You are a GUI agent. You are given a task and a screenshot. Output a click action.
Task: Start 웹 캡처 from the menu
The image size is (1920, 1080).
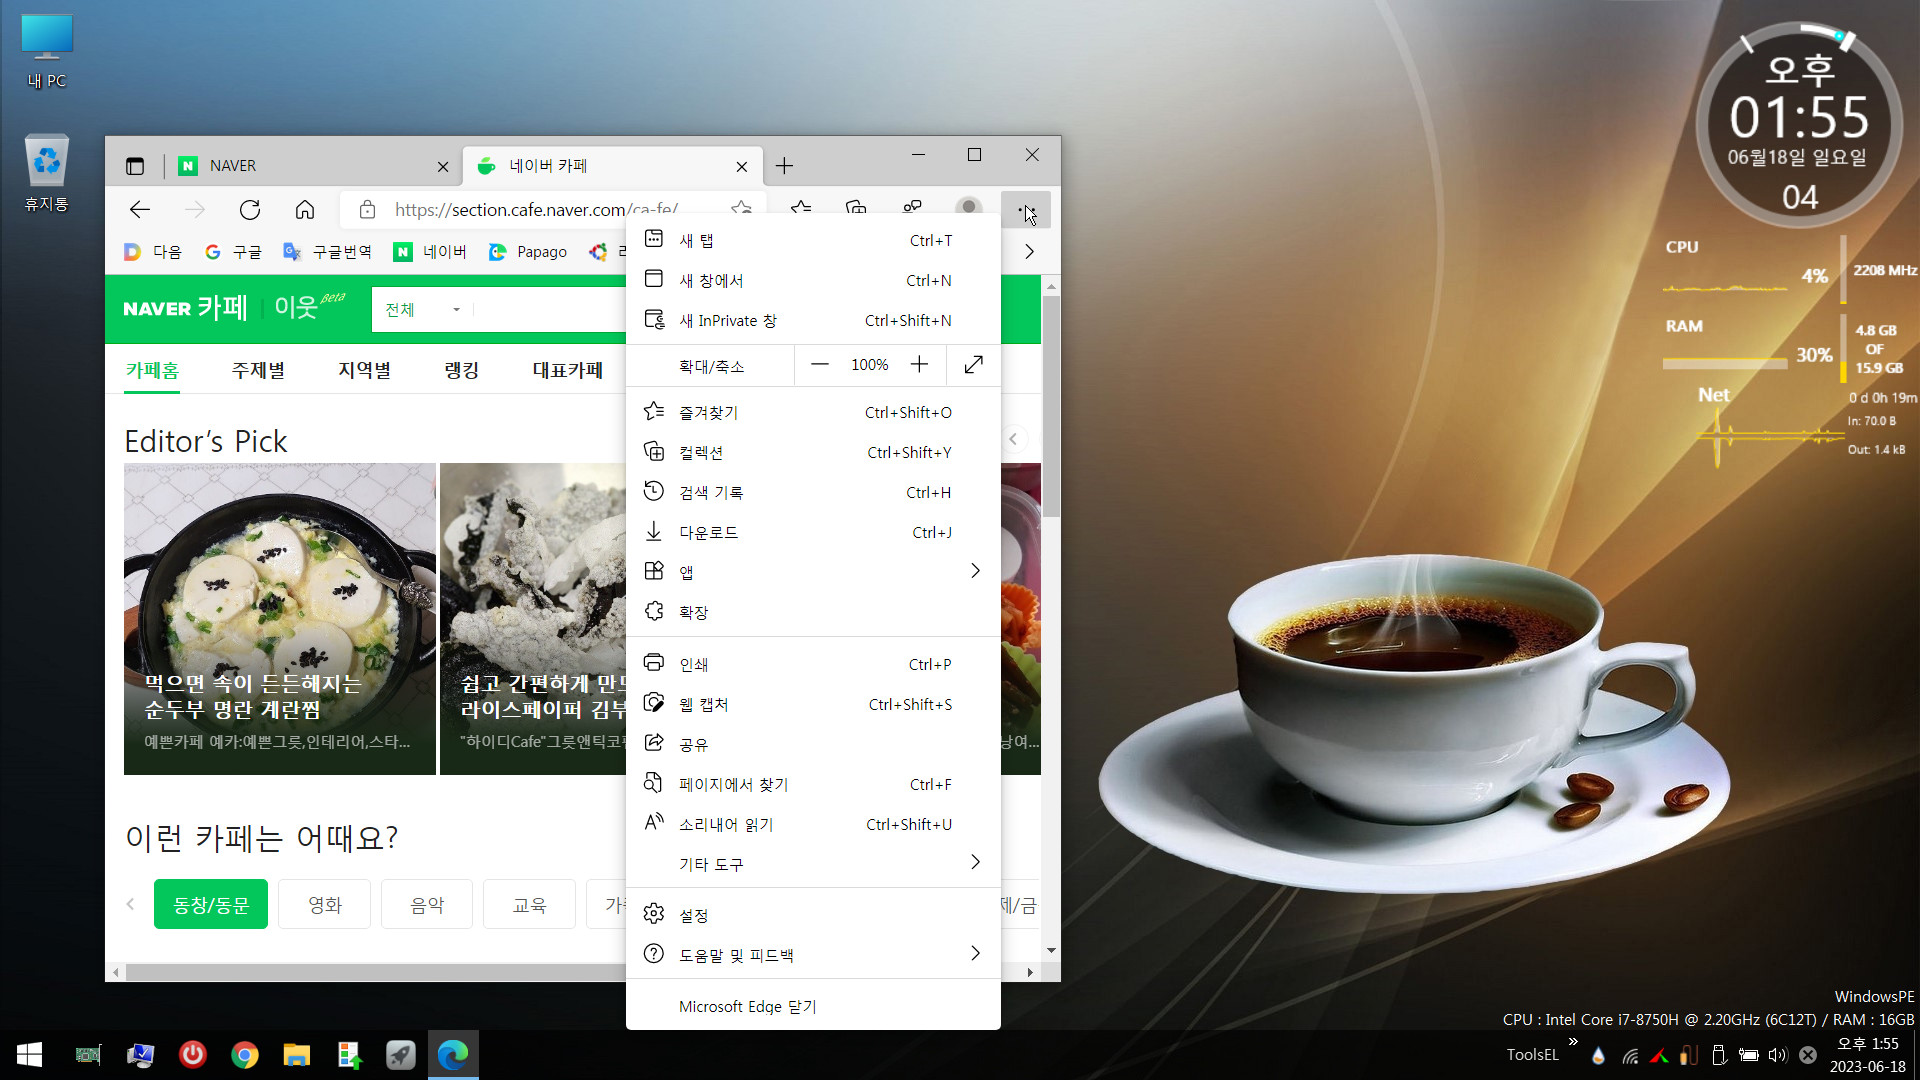(x=813, y=704)
